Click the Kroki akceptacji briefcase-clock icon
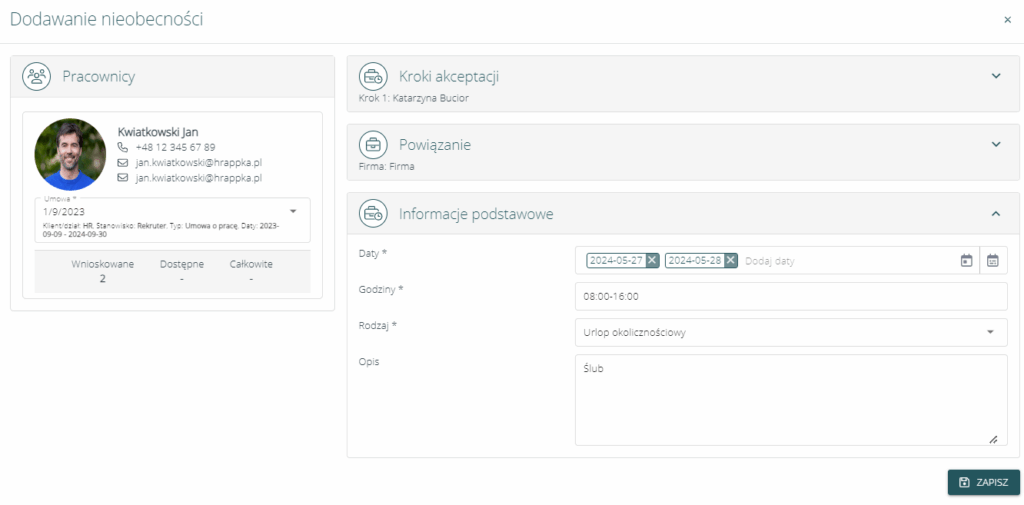The image size is (1024, 505). coord(374,76)
